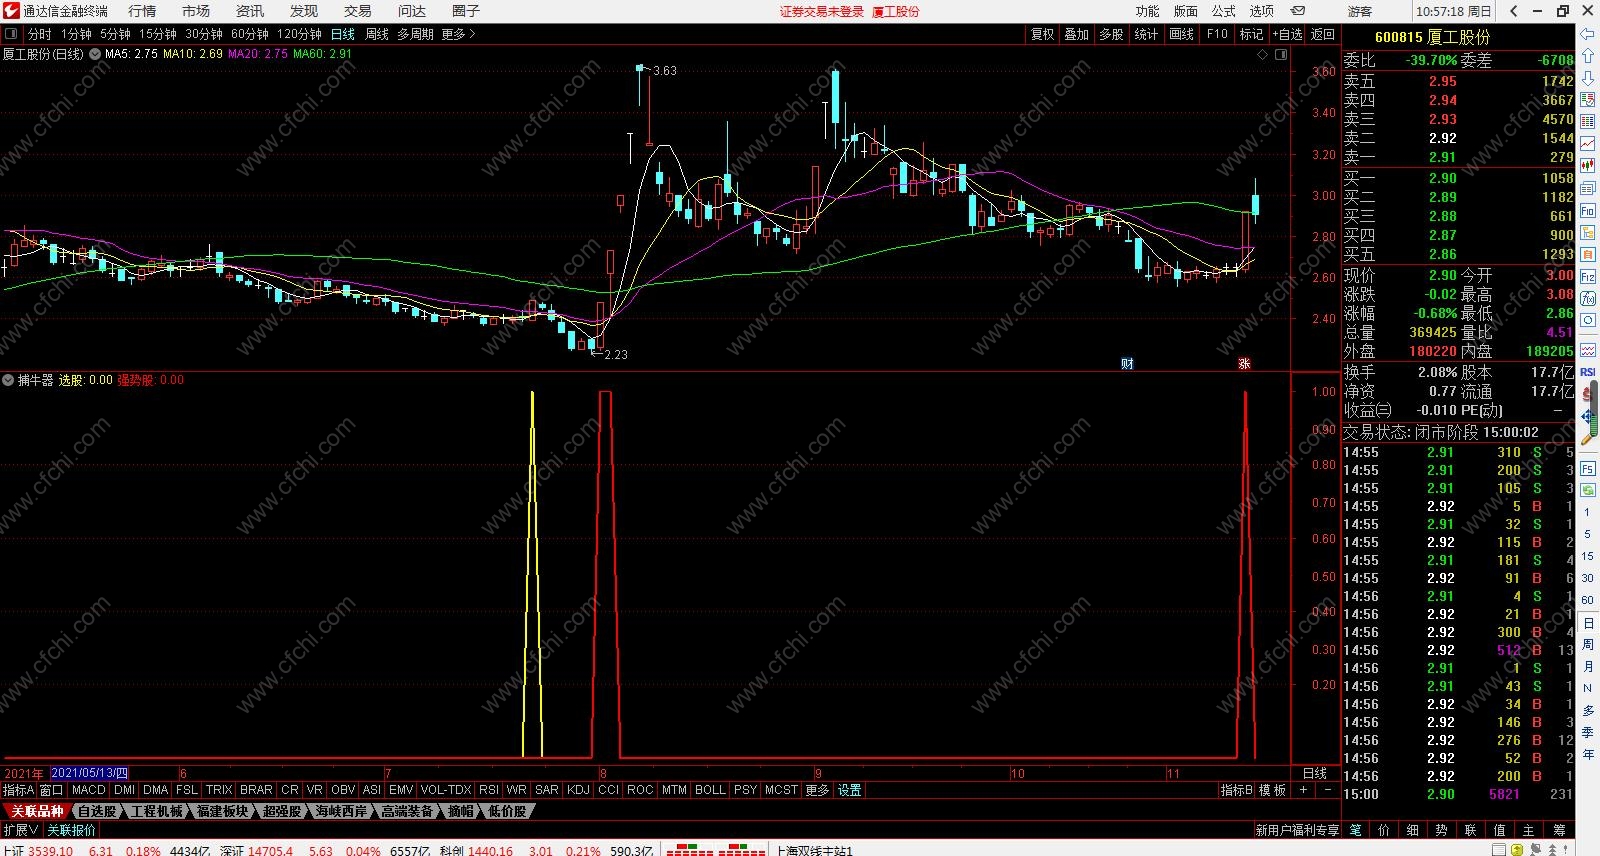The width and height of the screenshot is (1600, 856).
Task: Select the 月 period in right sidebar
Action: tap(1588, 666)
